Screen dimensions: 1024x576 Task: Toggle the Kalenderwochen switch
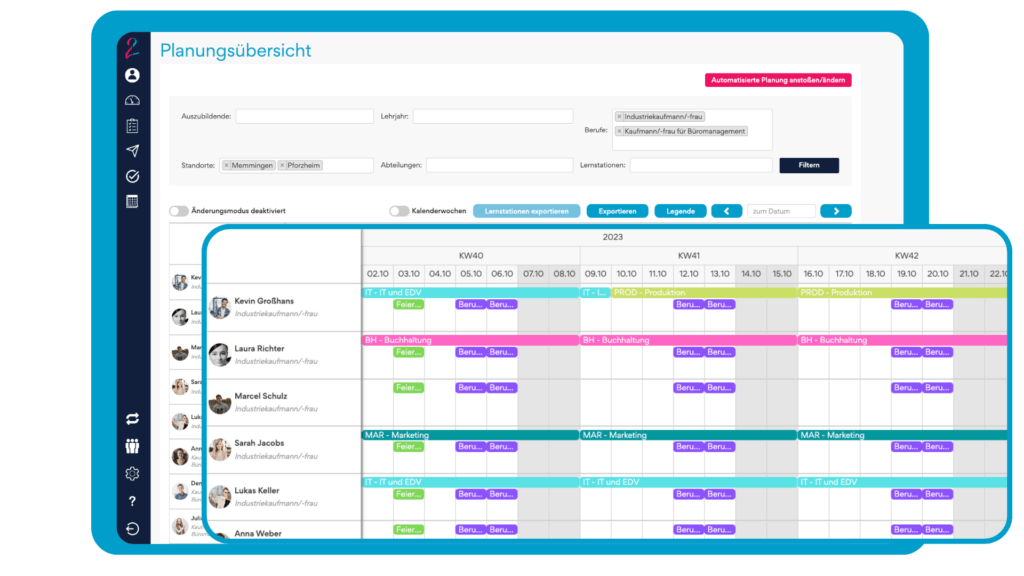(399, 211)
